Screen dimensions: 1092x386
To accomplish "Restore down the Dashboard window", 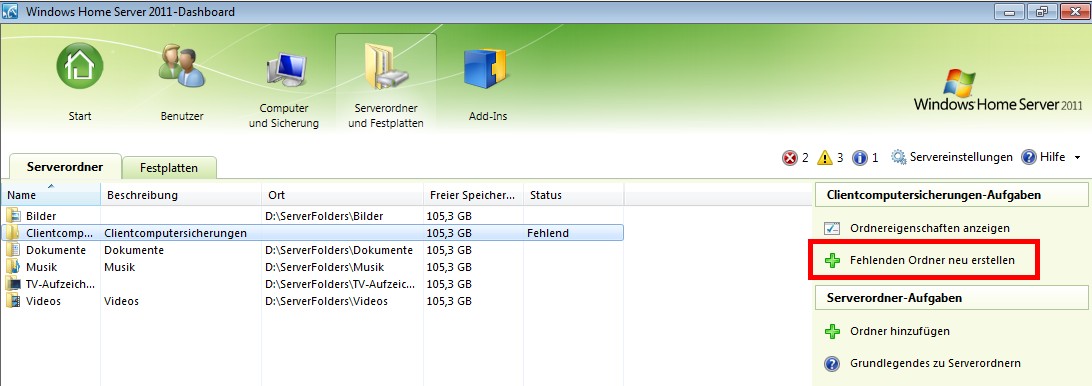I will coord(1042,12).
